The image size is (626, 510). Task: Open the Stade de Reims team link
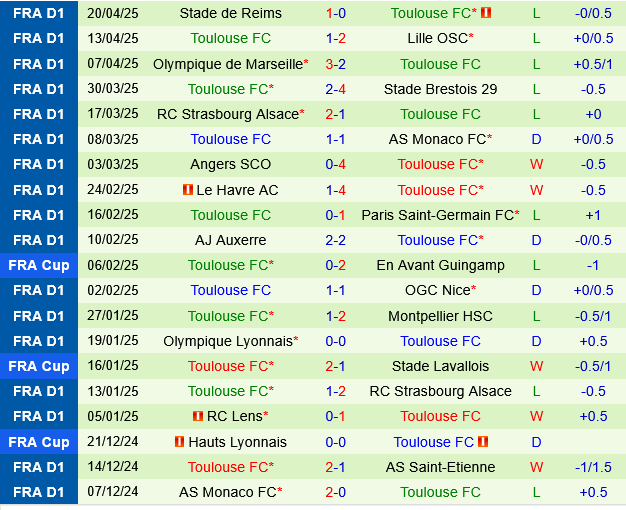(x=230, y=13)
